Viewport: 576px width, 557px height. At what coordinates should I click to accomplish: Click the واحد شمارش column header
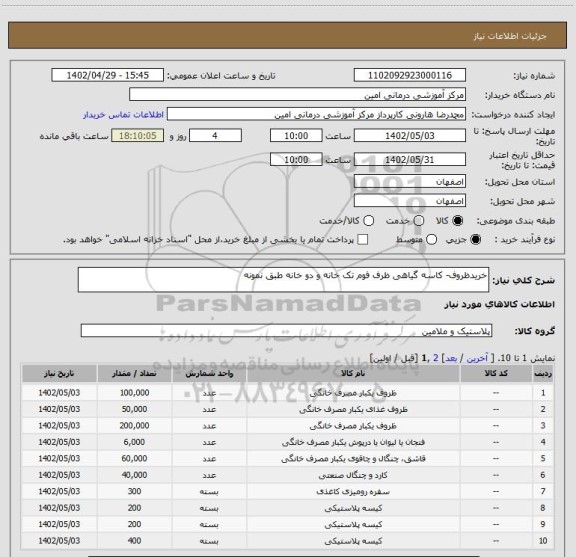click(x=209, y=373)
